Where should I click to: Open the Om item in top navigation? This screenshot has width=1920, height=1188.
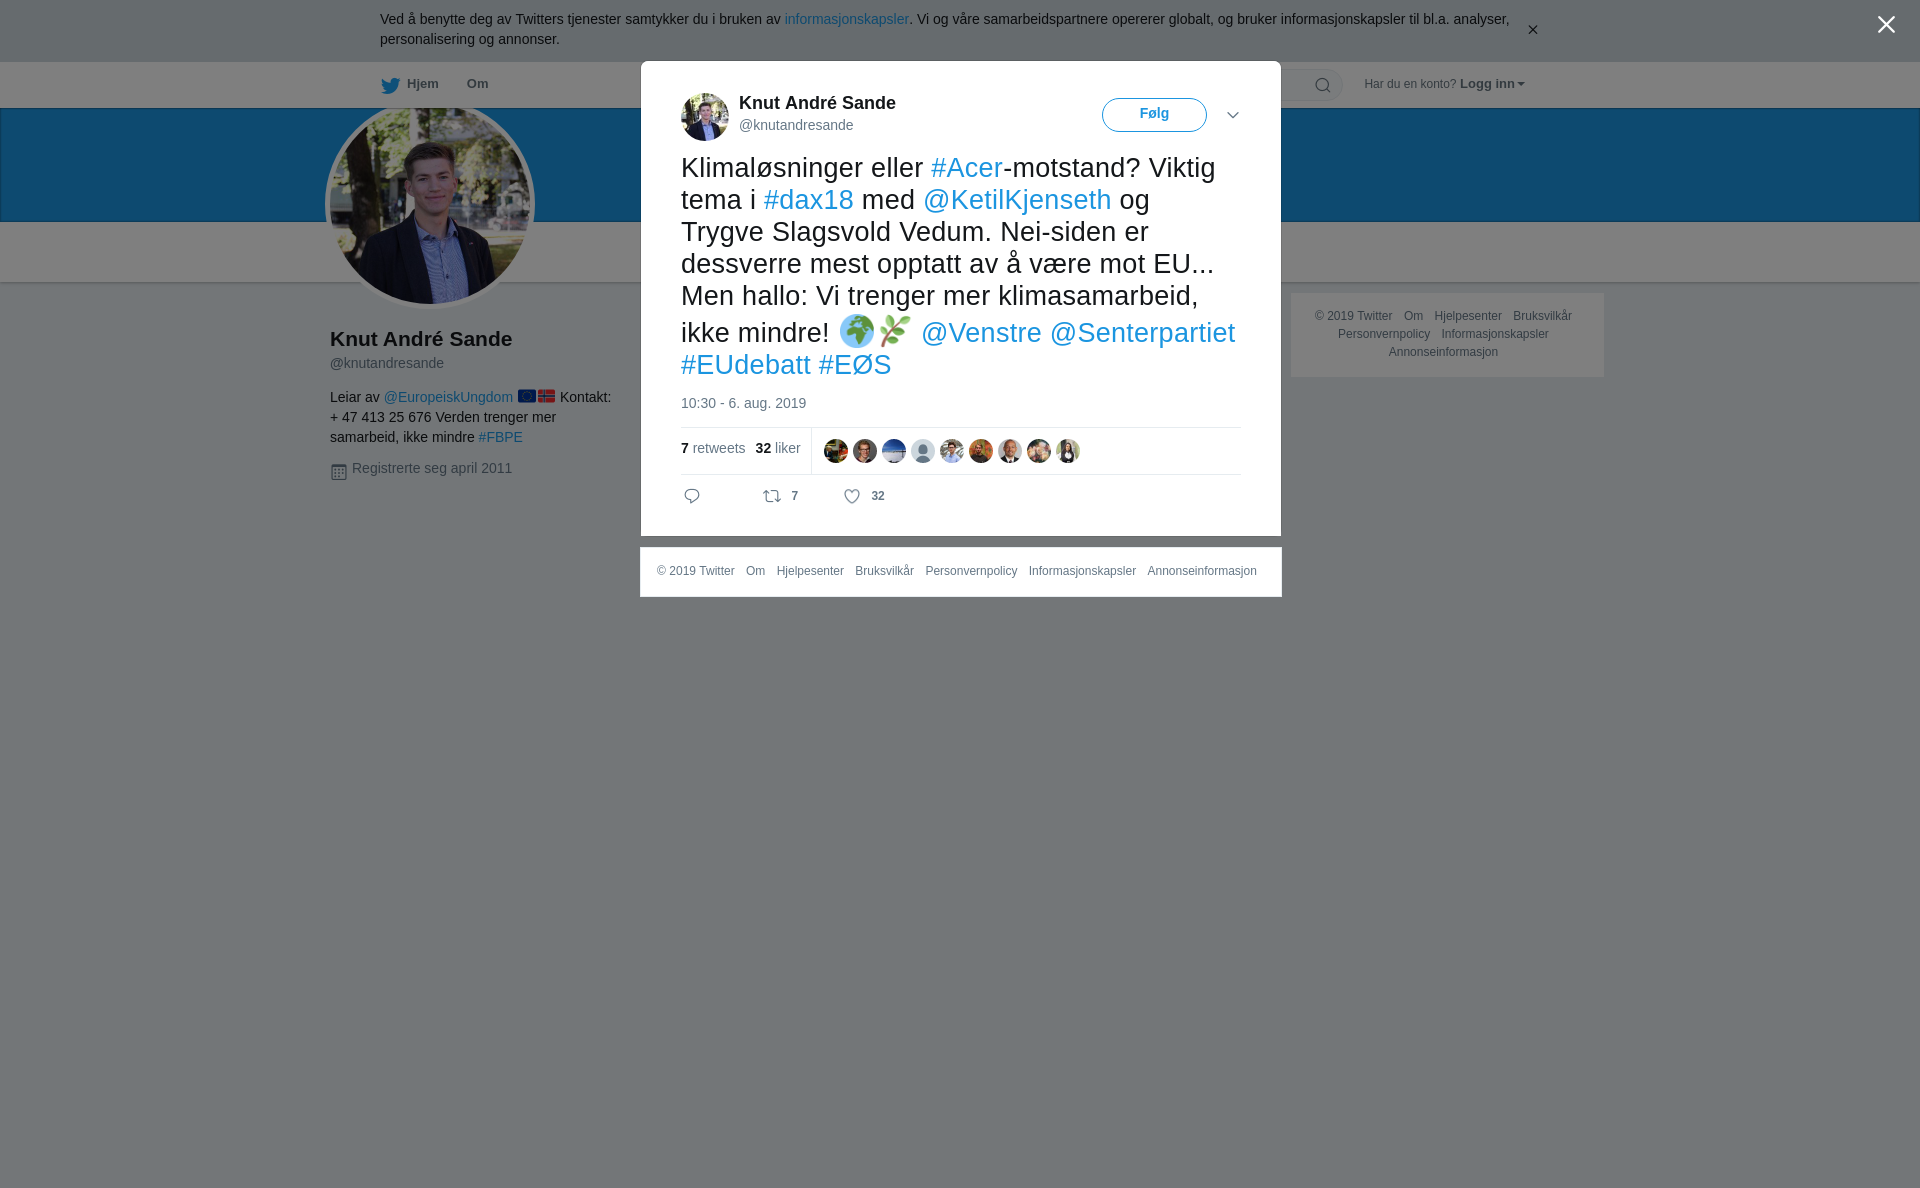tap(478, 84)
